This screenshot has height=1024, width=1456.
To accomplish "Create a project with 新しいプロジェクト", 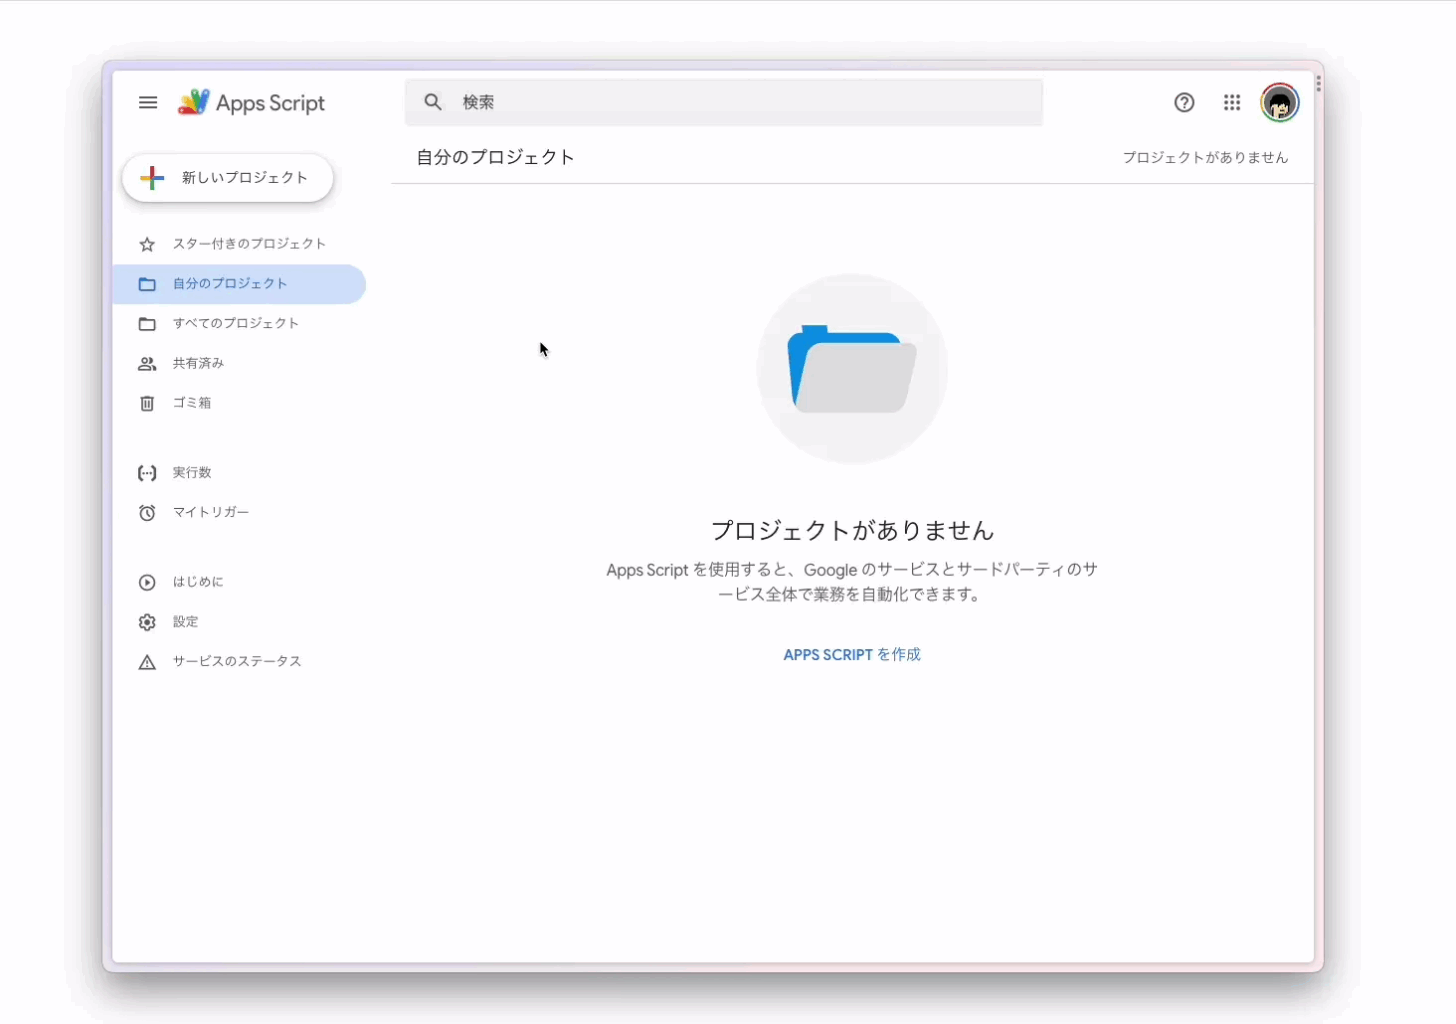I will (x=228, y=178).
